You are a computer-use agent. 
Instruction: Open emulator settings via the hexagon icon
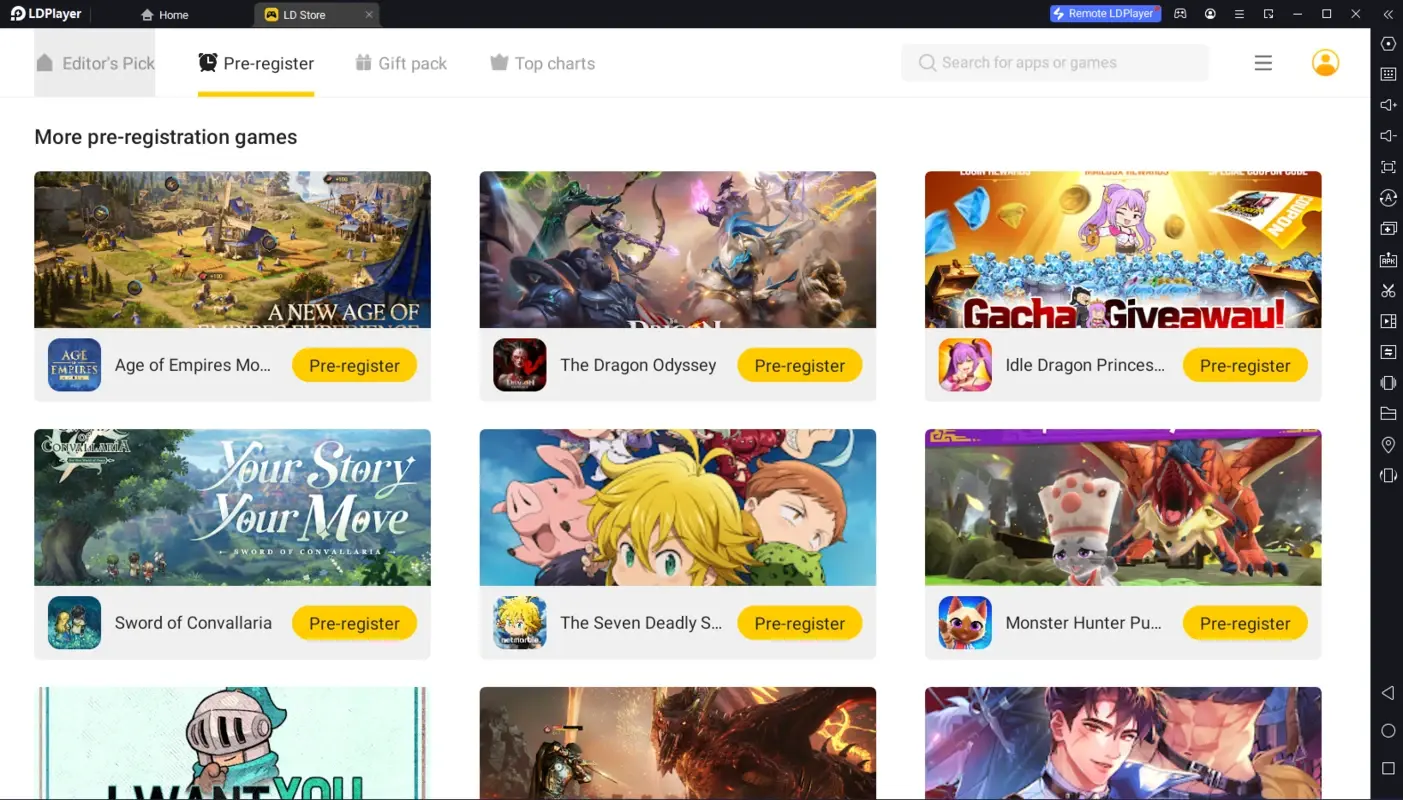click(x=1388, y=43)
